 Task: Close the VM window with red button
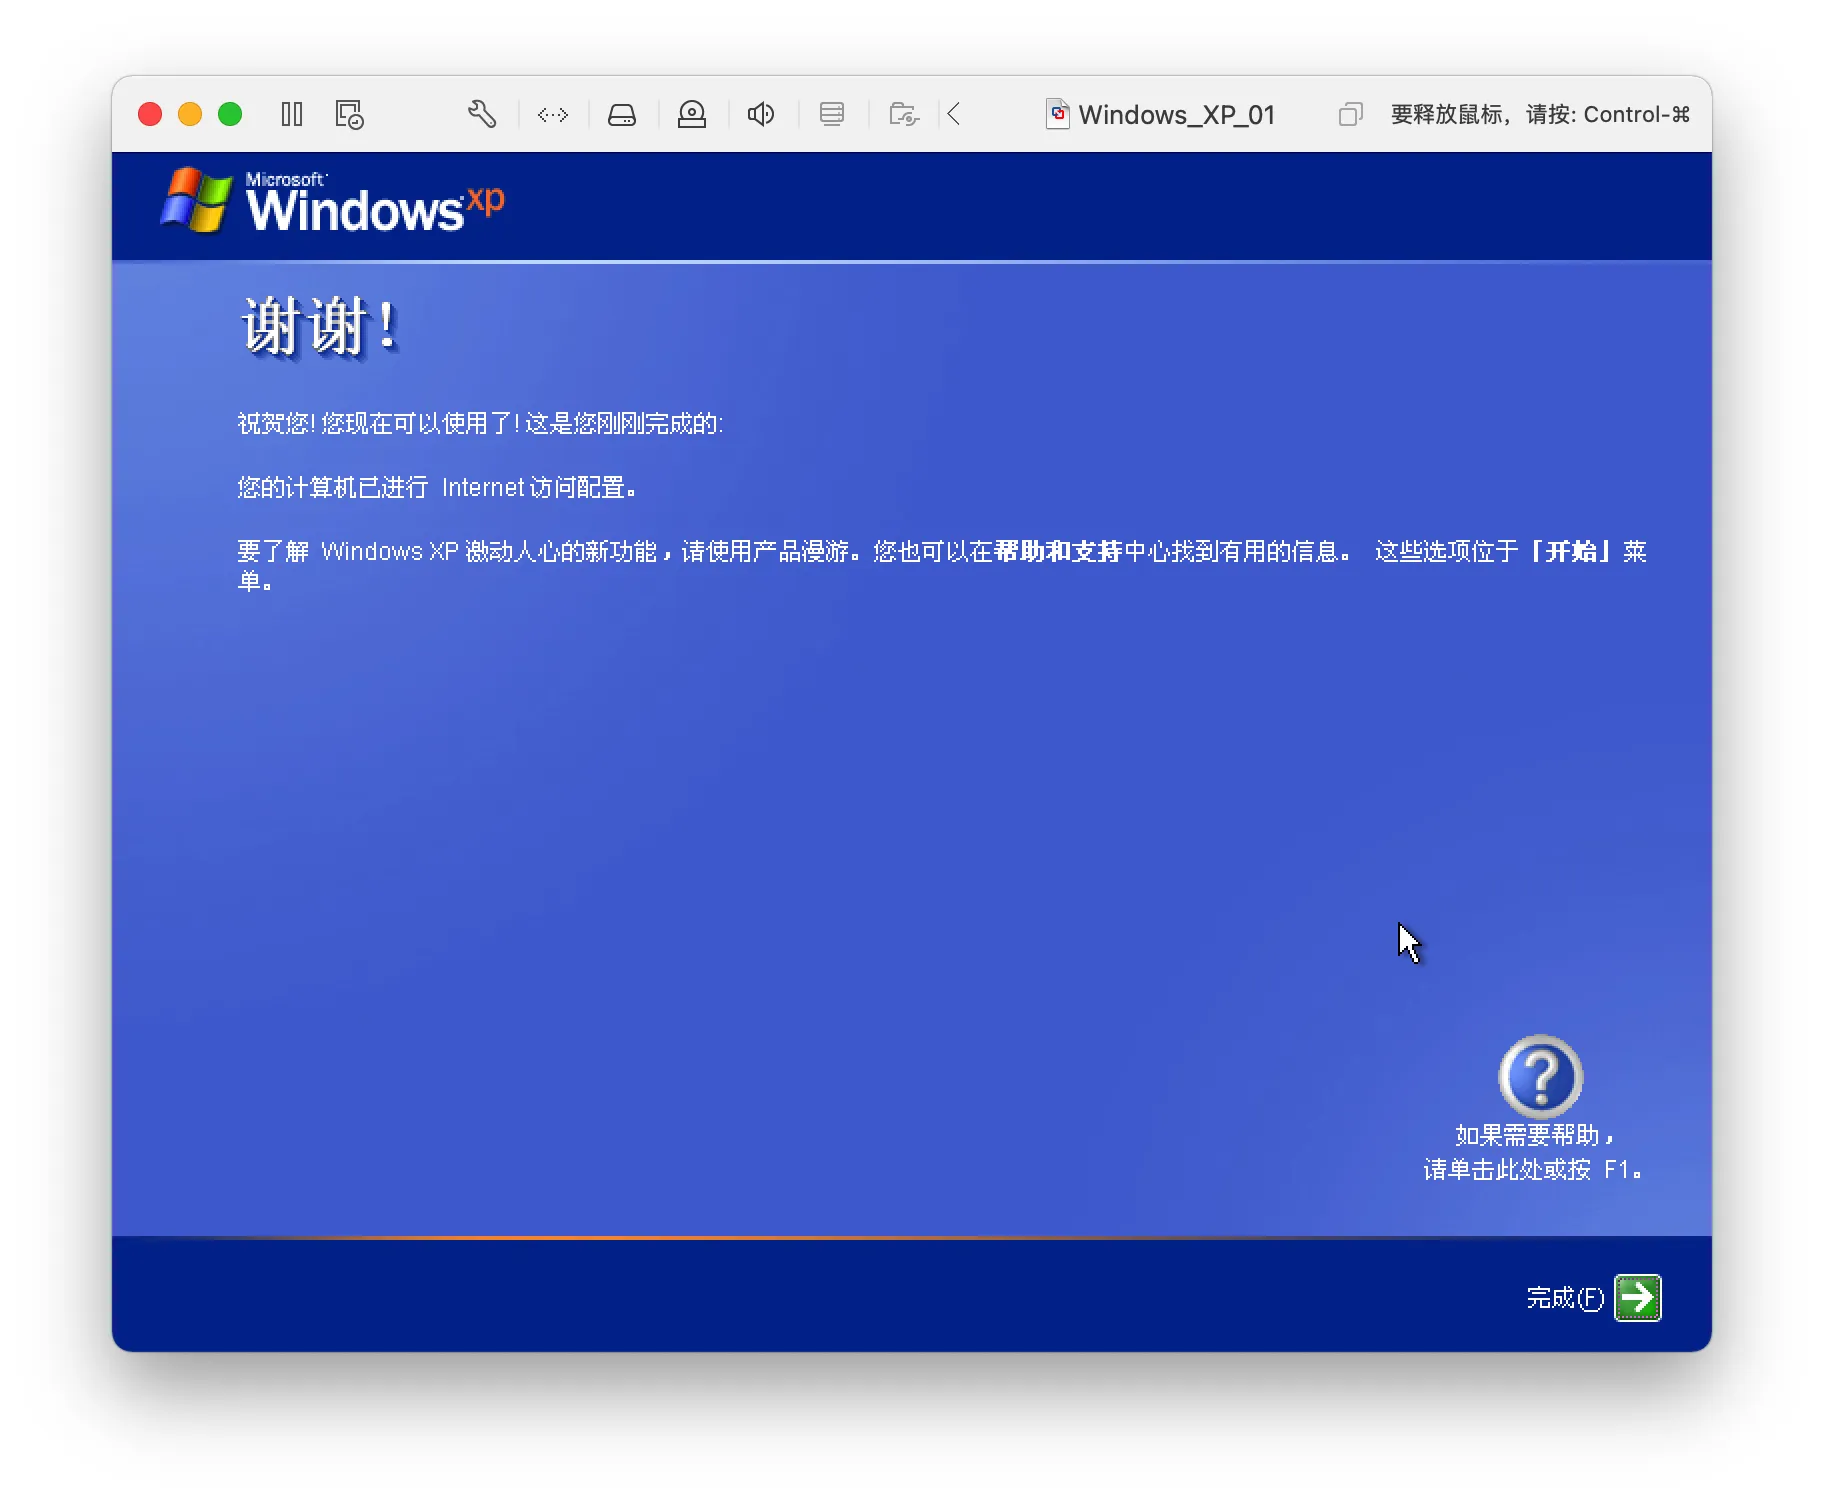coord(150,115)
